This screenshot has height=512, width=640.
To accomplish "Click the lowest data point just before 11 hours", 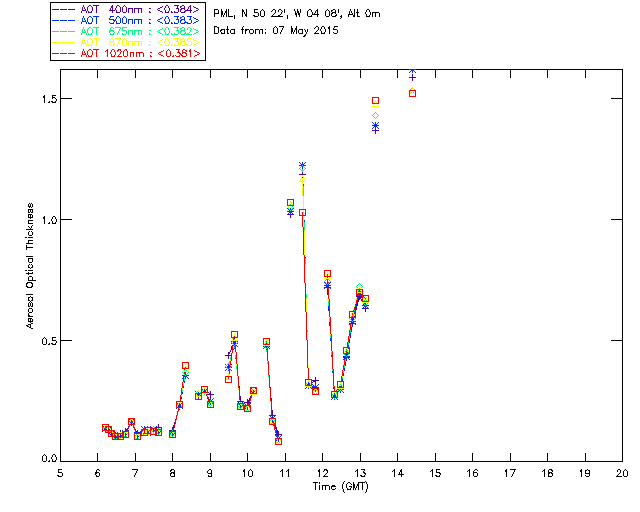I will point(278,441).
